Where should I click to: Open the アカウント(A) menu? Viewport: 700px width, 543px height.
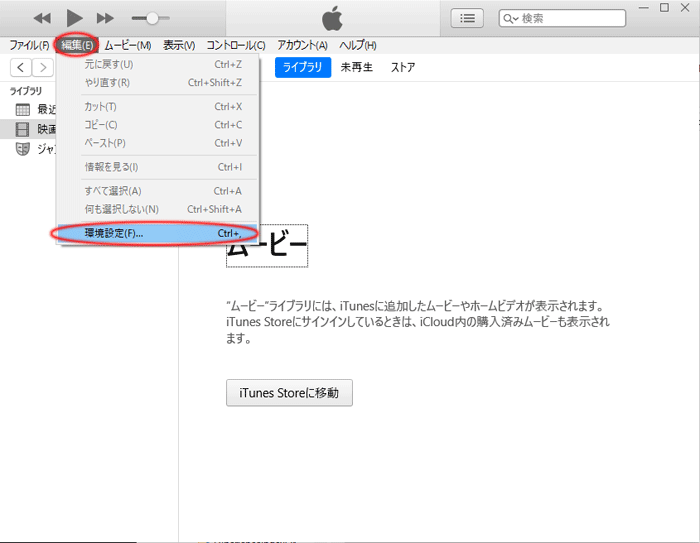pyautogui.click(x=302, y=45)
